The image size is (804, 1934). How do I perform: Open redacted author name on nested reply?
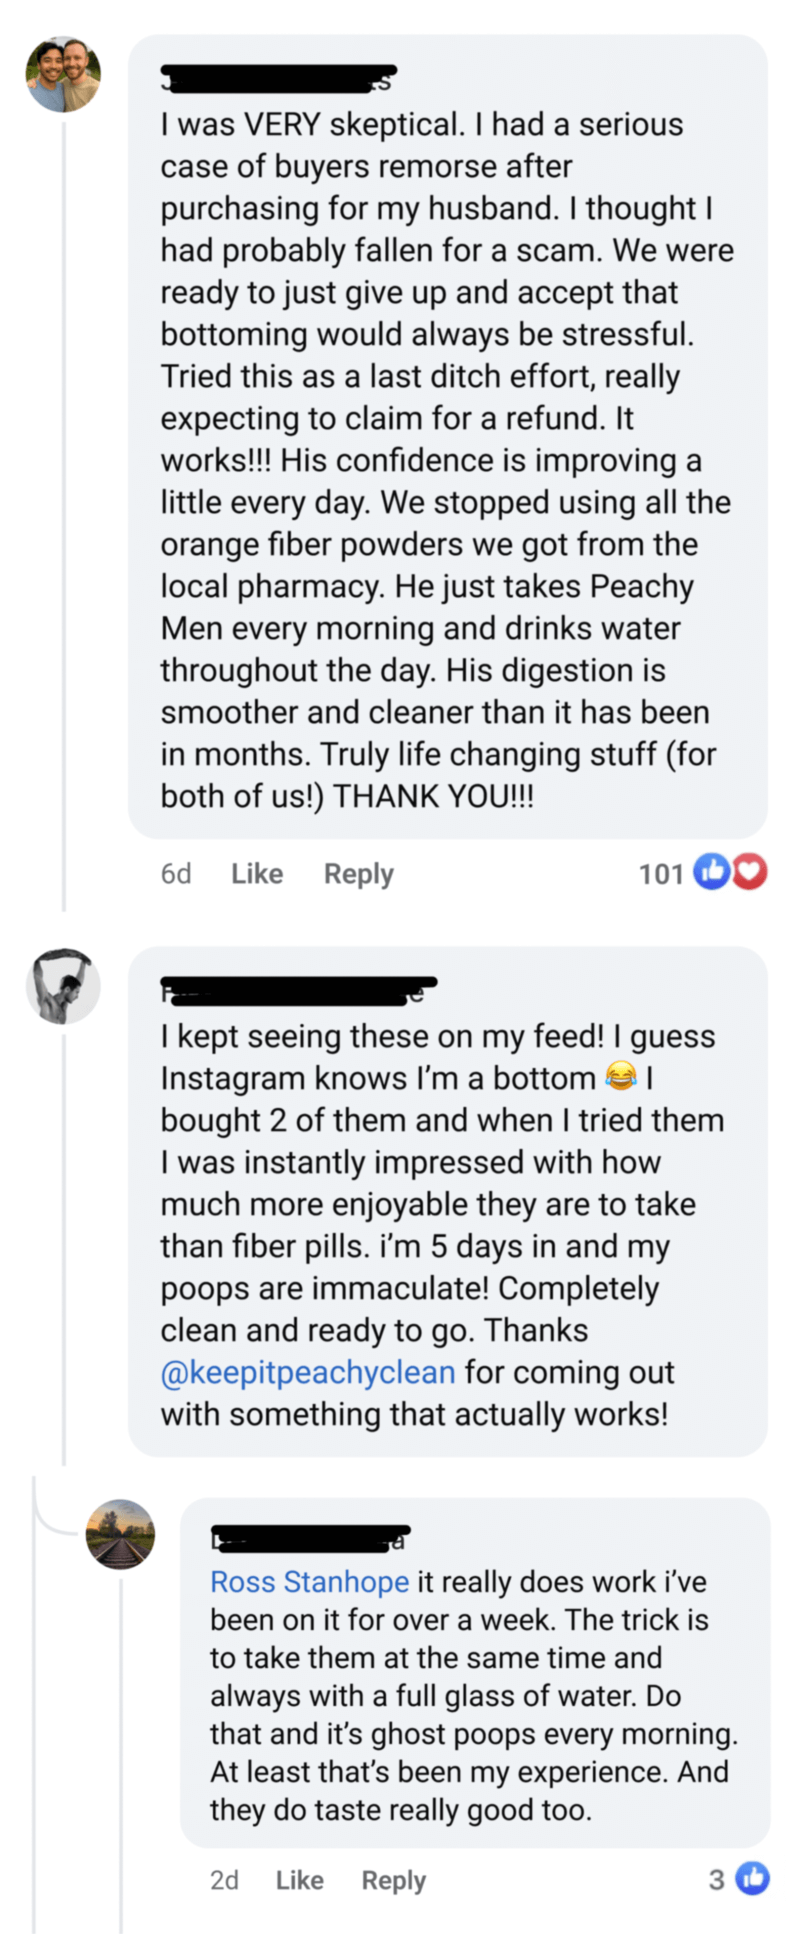310,1539
